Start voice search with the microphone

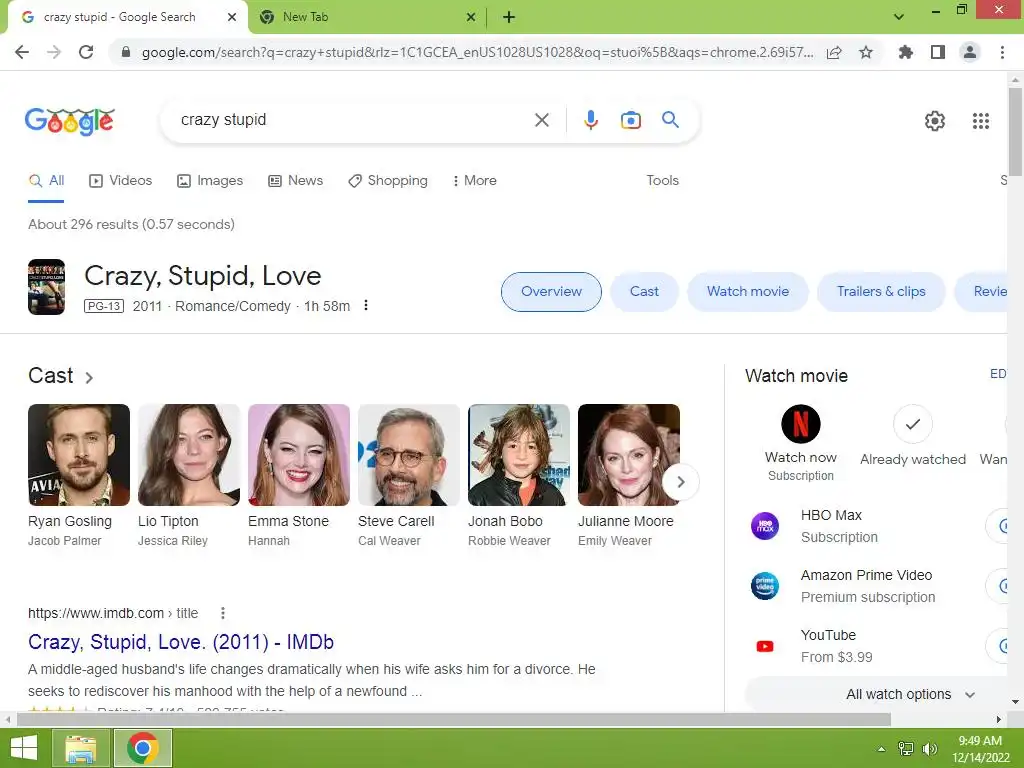pyautogui.click(x=591, y=120)
